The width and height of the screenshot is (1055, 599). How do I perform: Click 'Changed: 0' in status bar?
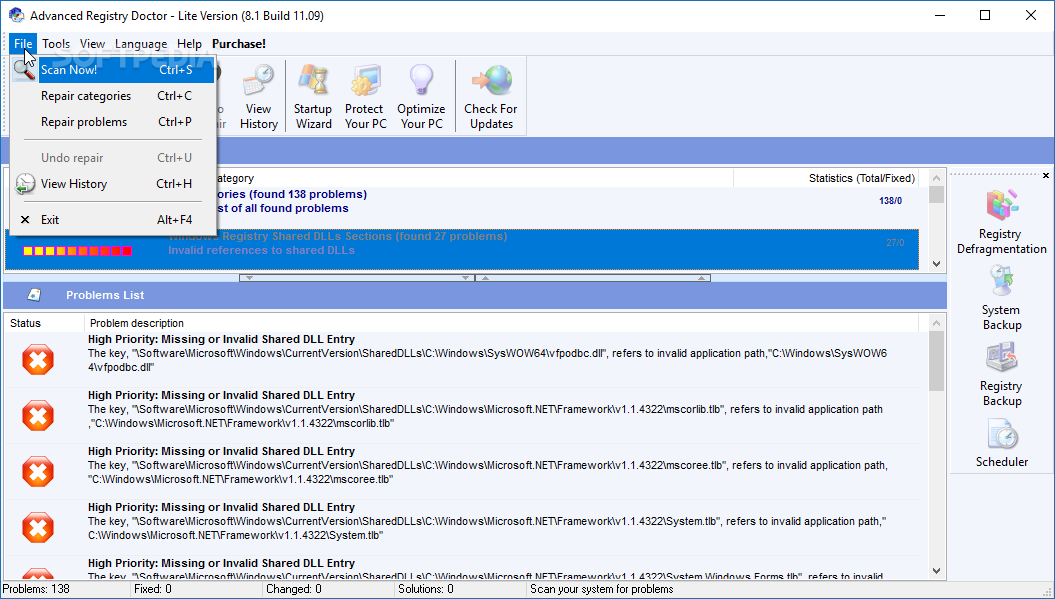294,589
